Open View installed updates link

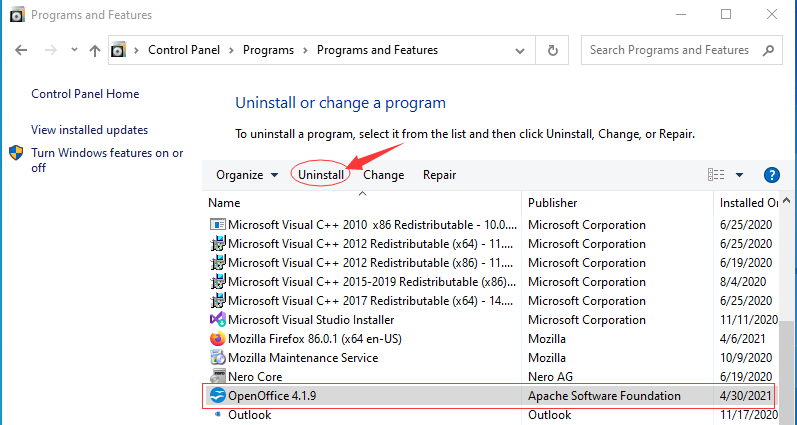tap(89, 130)
